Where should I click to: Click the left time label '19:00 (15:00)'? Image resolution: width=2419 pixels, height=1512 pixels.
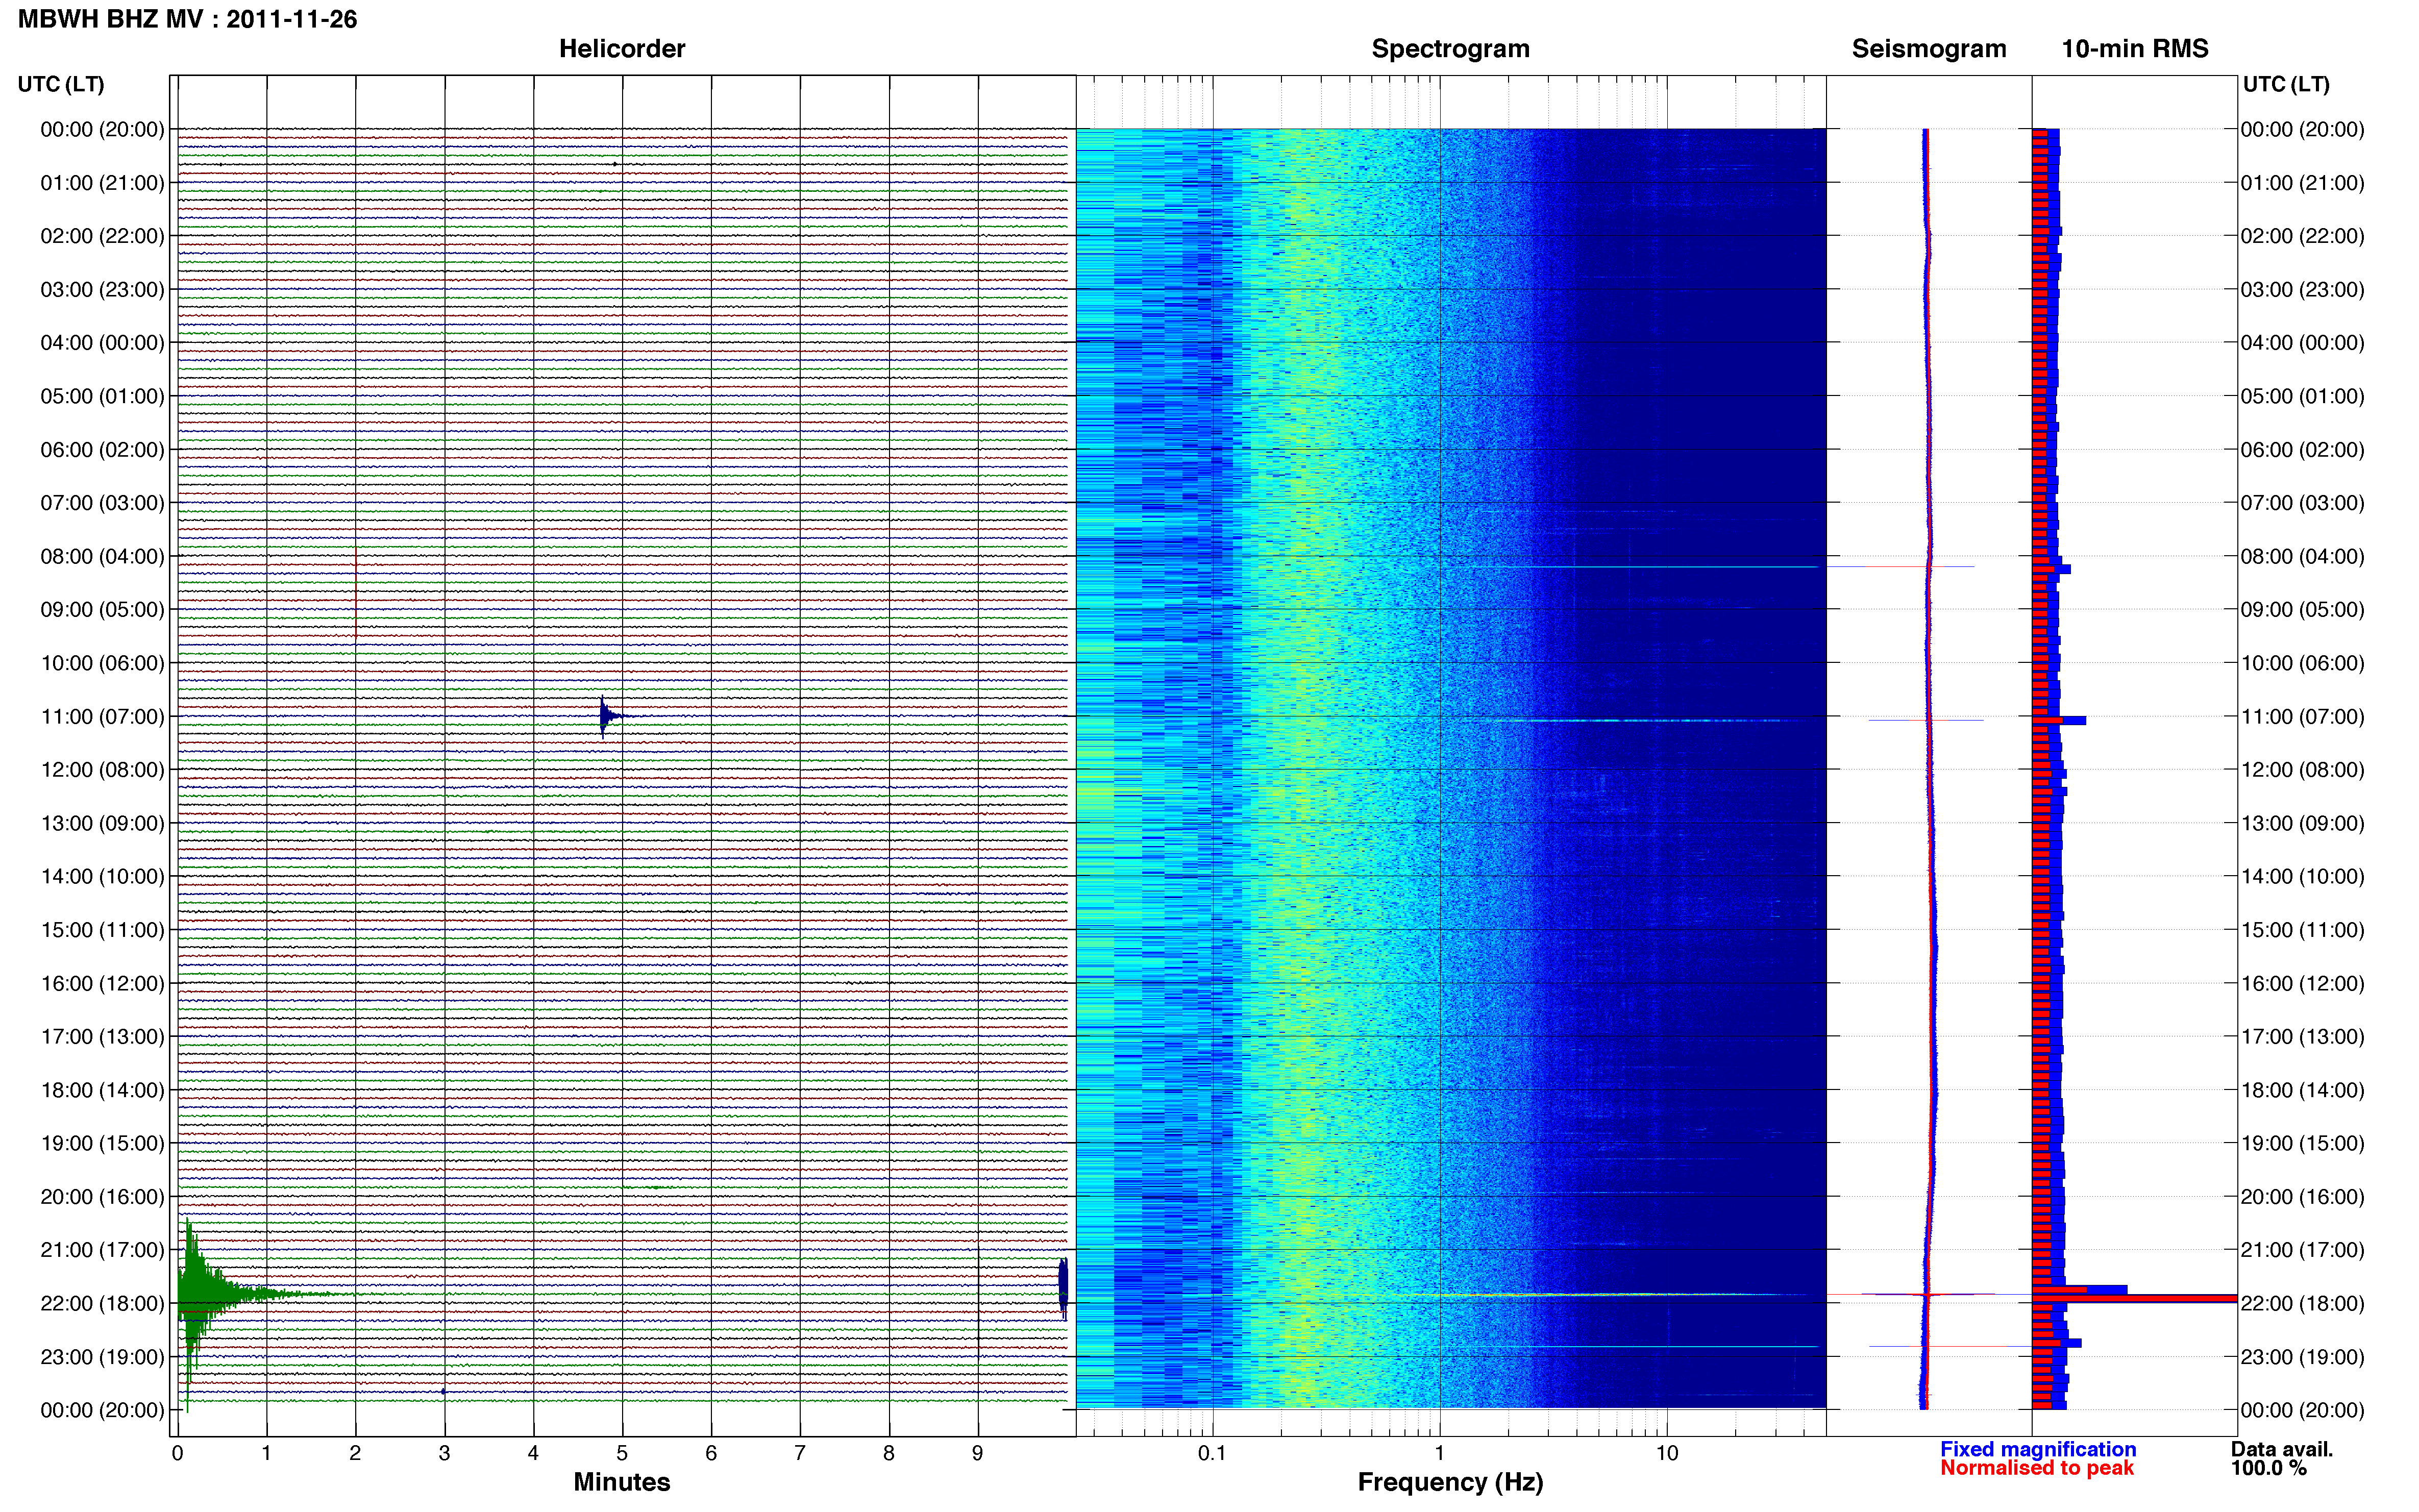pos(102,1143)
